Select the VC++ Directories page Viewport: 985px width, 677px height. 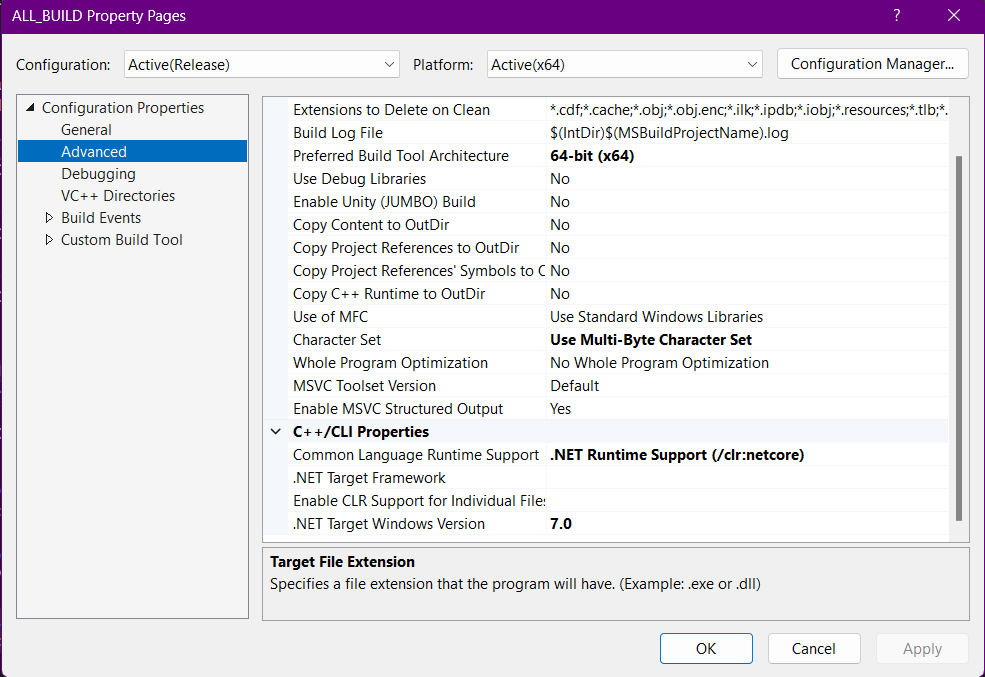coord(118,196)
